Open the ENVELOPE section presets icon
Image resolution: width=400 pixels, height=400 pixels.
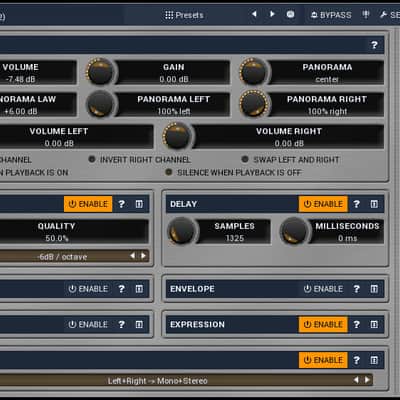coord(374,289)
